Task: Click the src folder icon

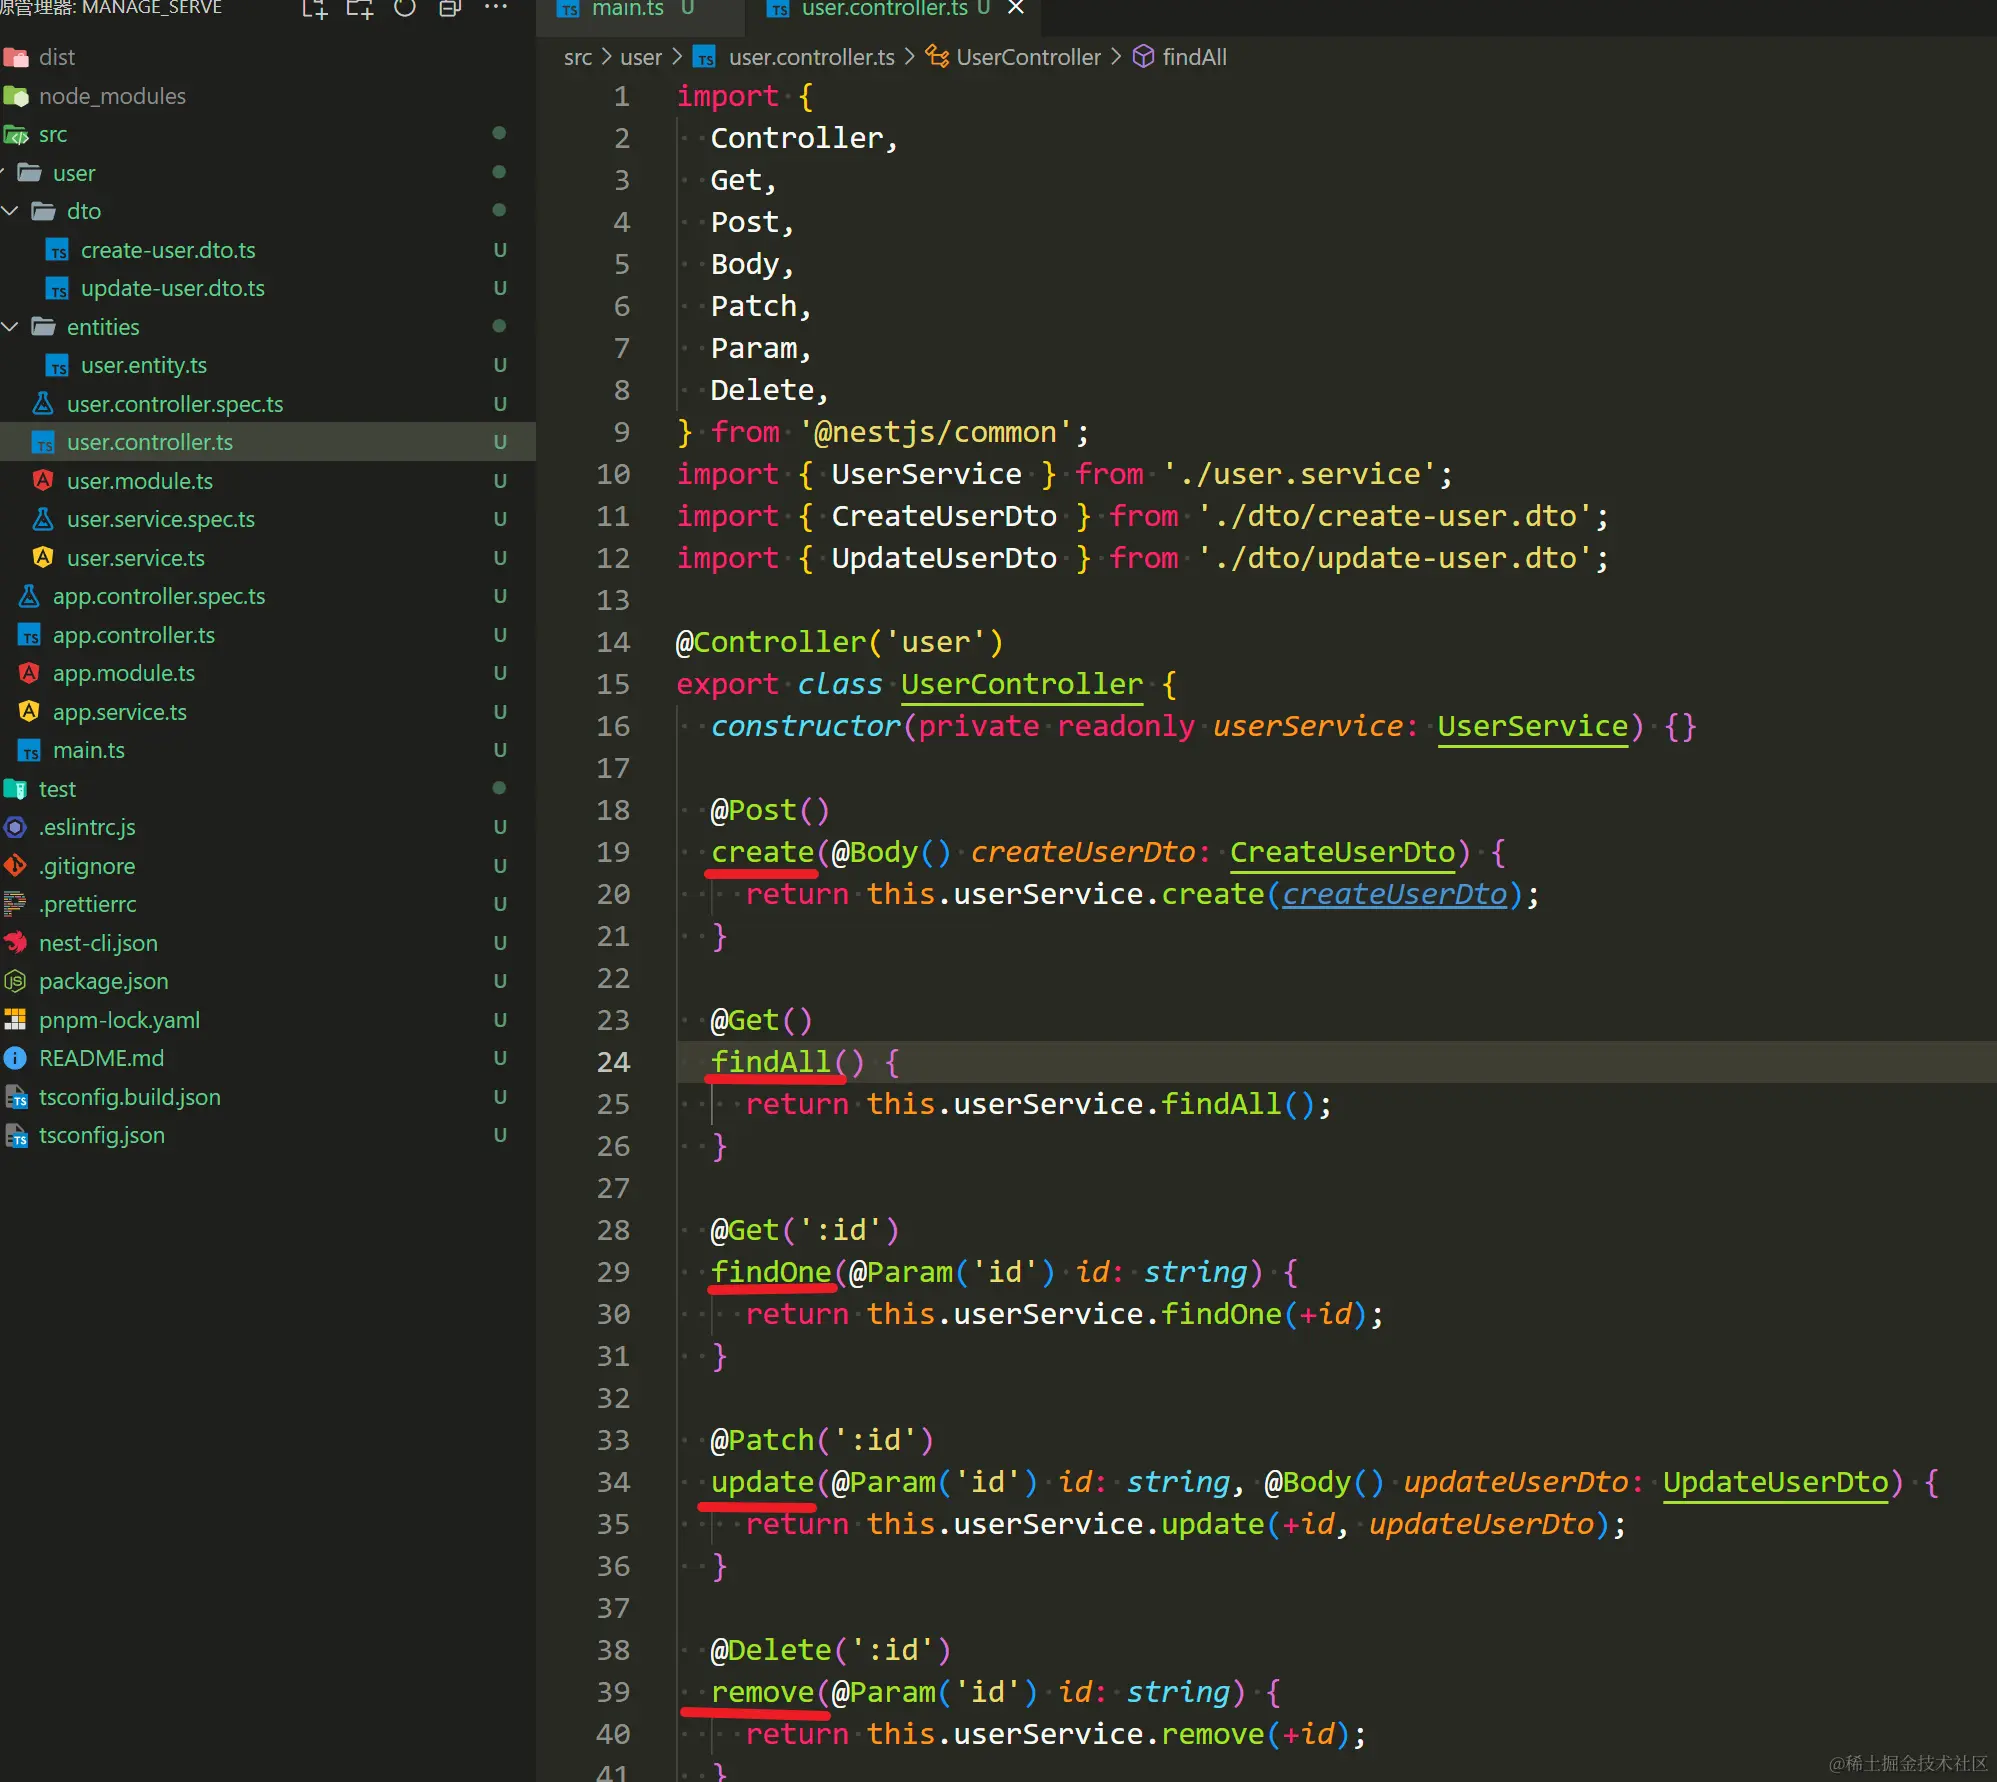Action: (16, 134)
